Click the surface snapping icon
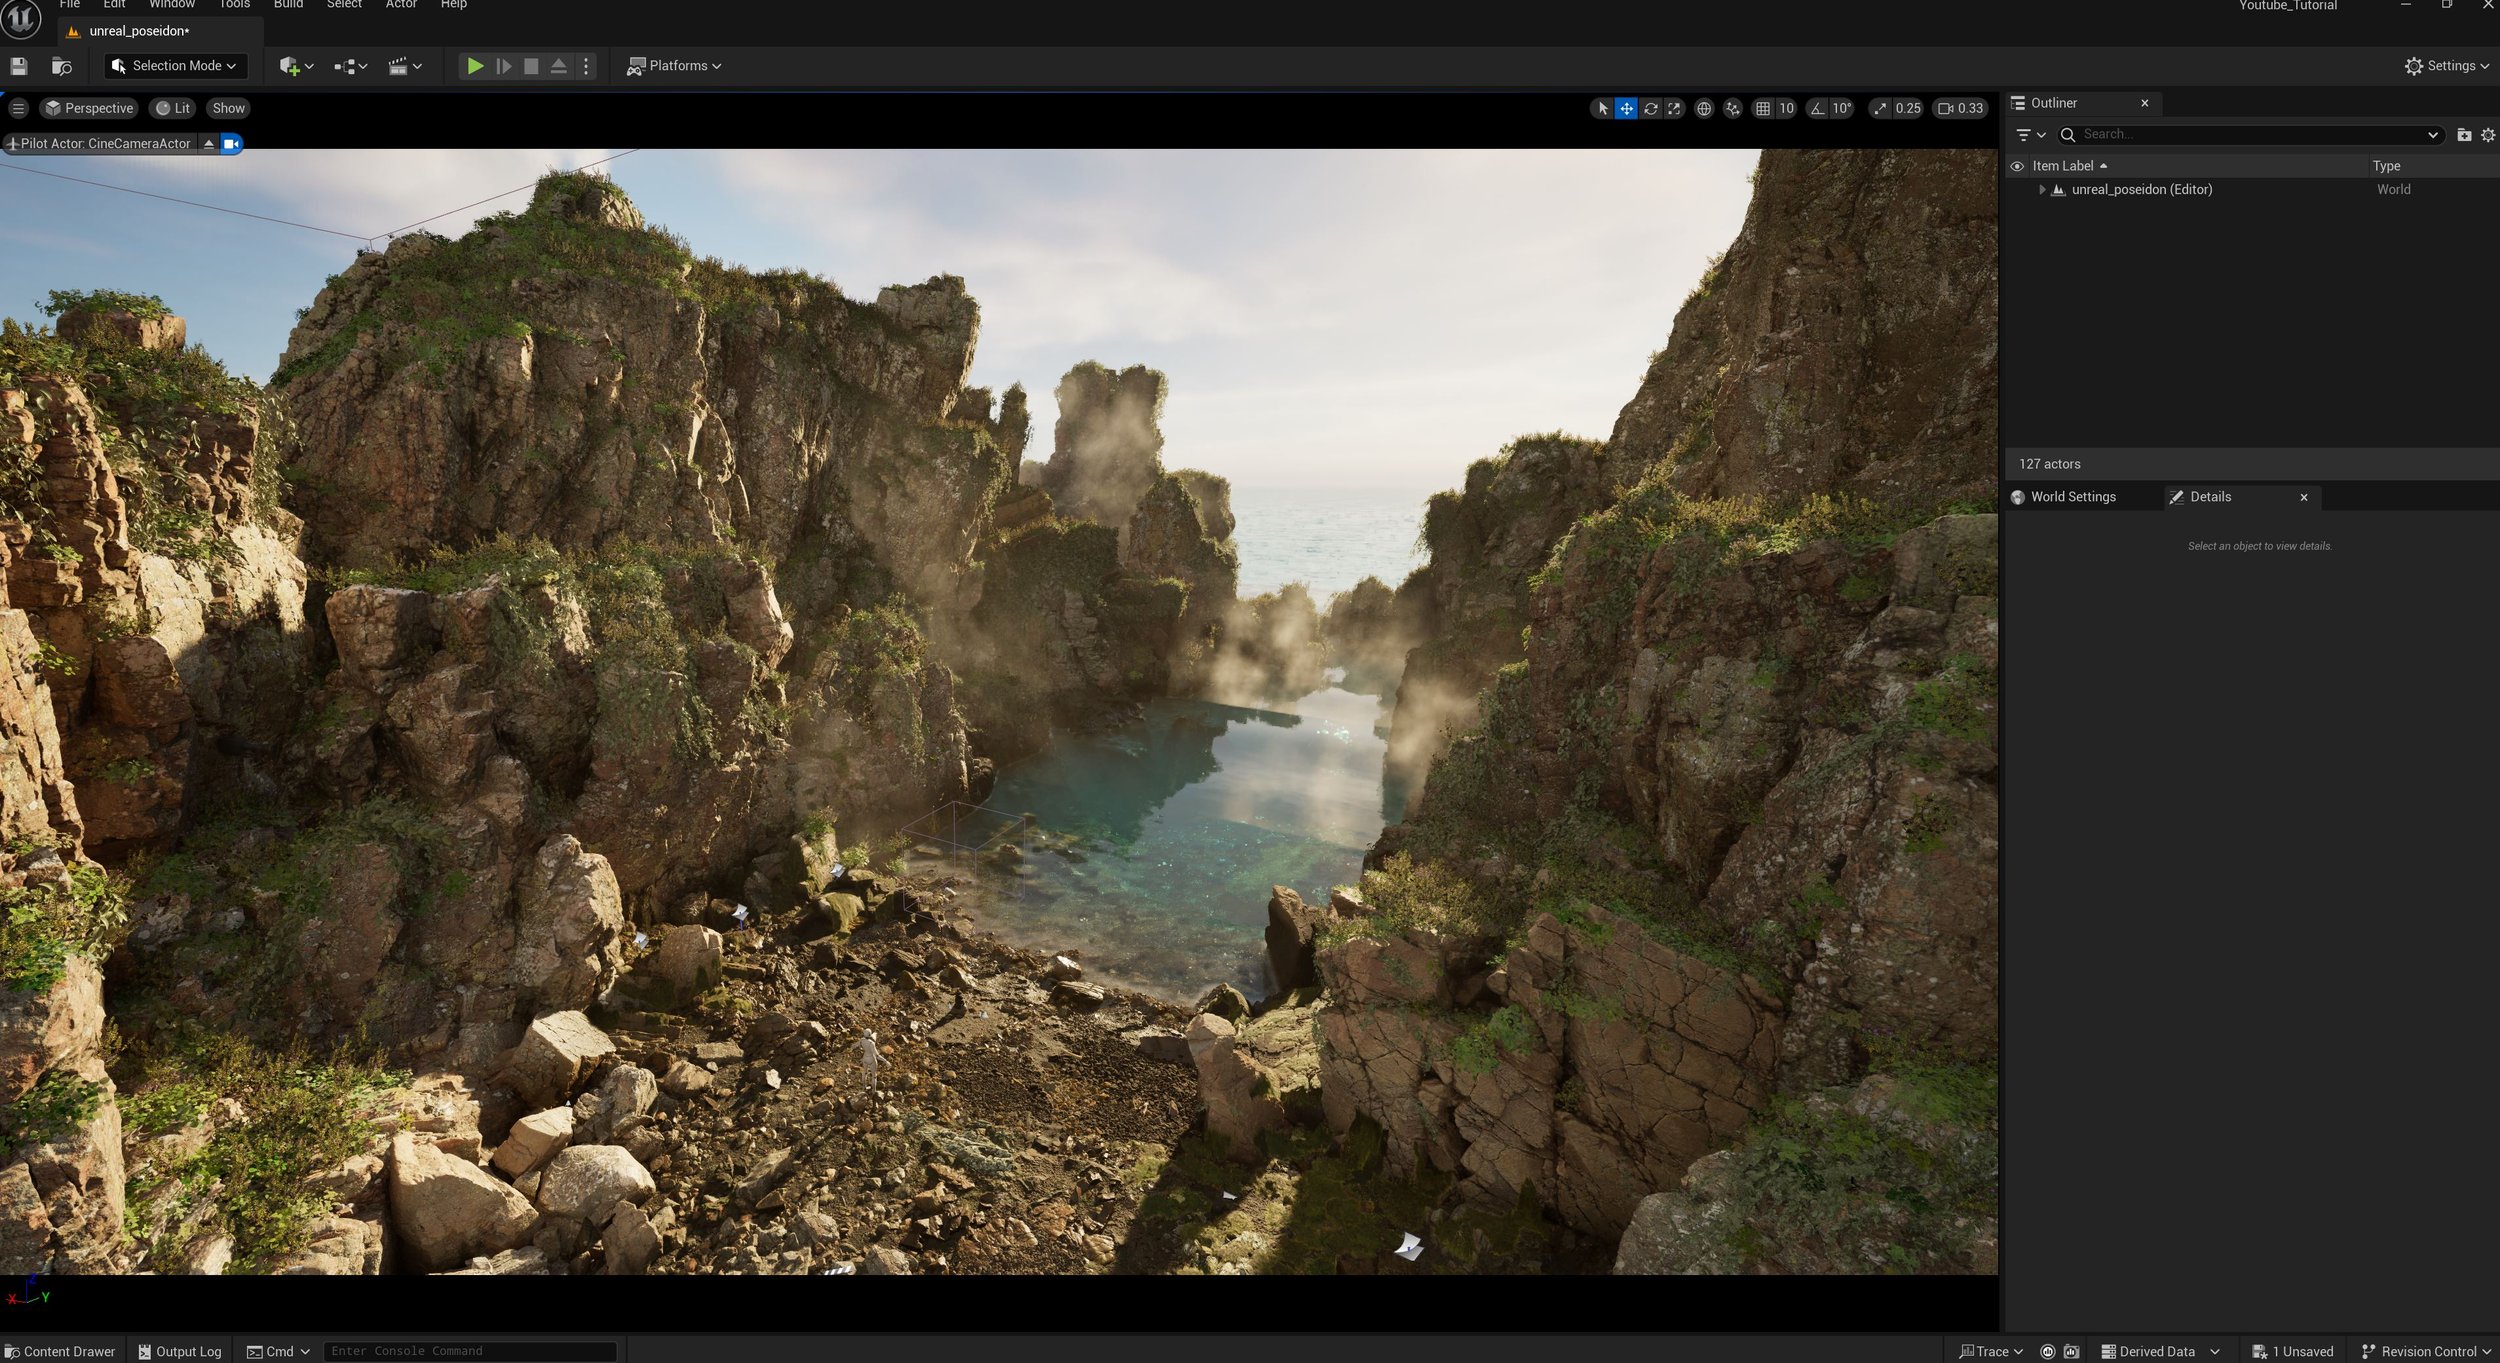Viewport: 2500px width, 1363px height. tap(1732, 108)
